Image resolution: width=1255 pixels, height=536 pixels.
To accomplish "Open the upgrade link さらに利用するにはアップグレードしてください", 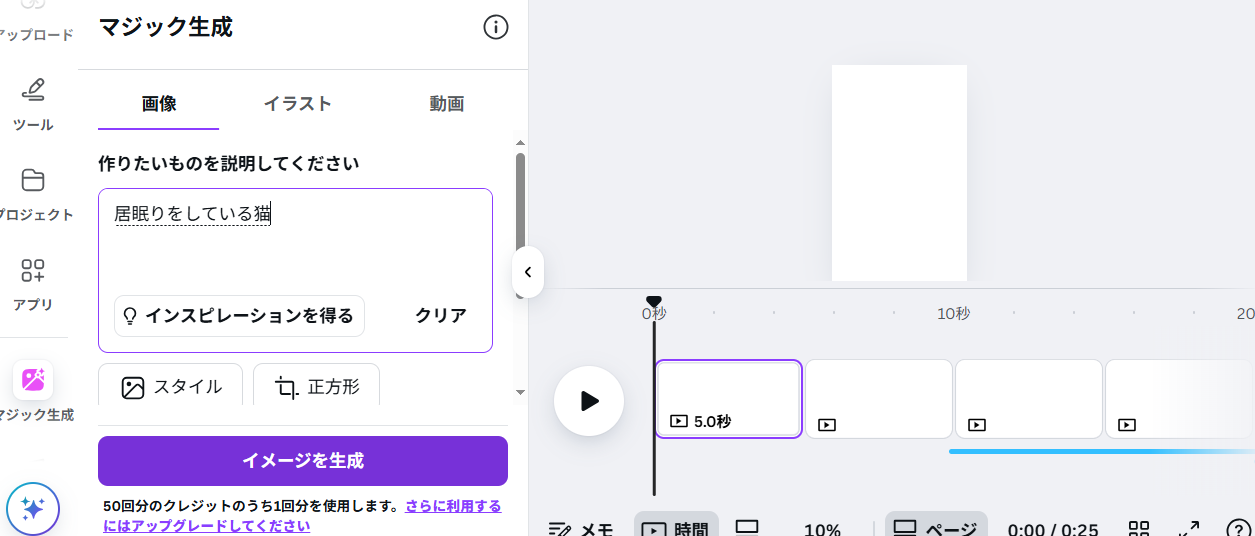I will [302, 516].
